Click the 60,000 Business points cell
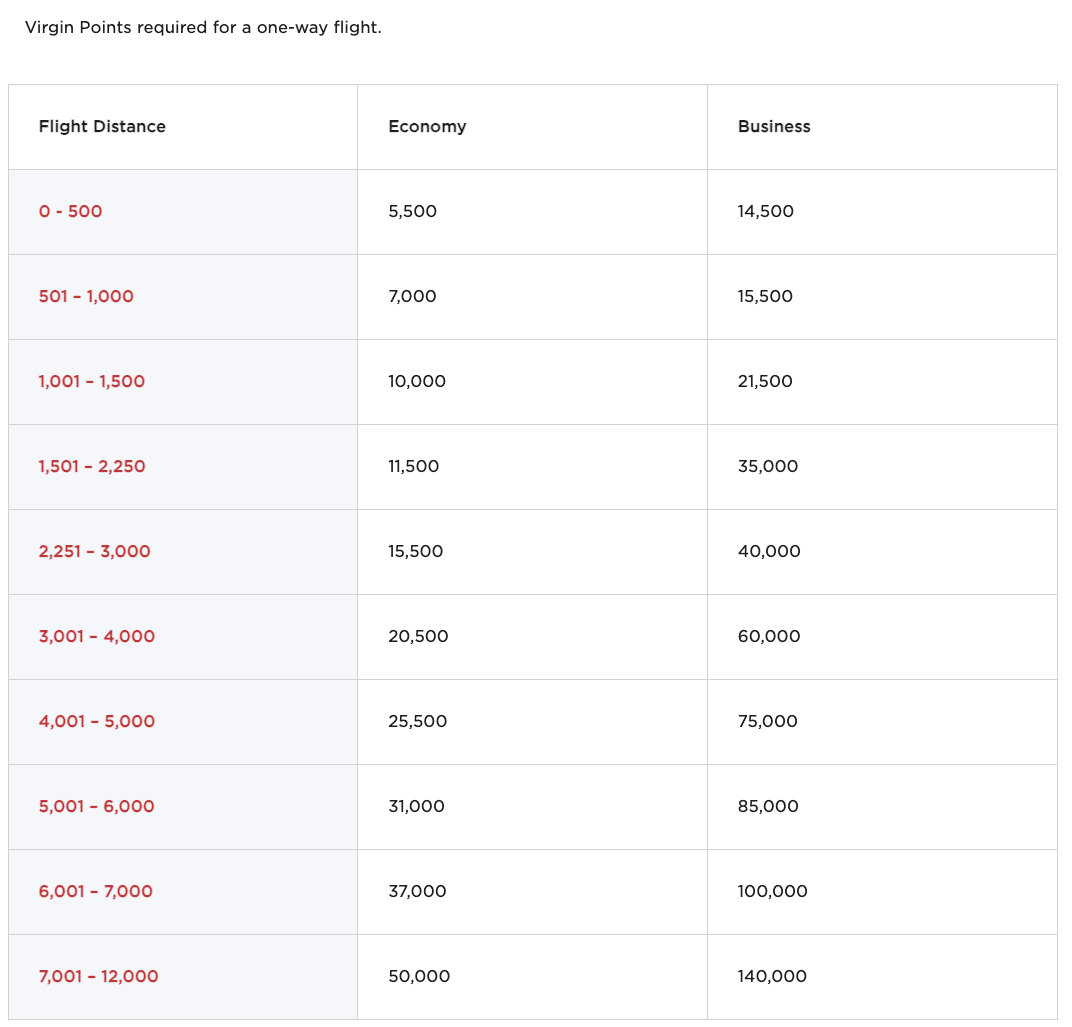The image size is (1072, 1027). pos(769,637)
